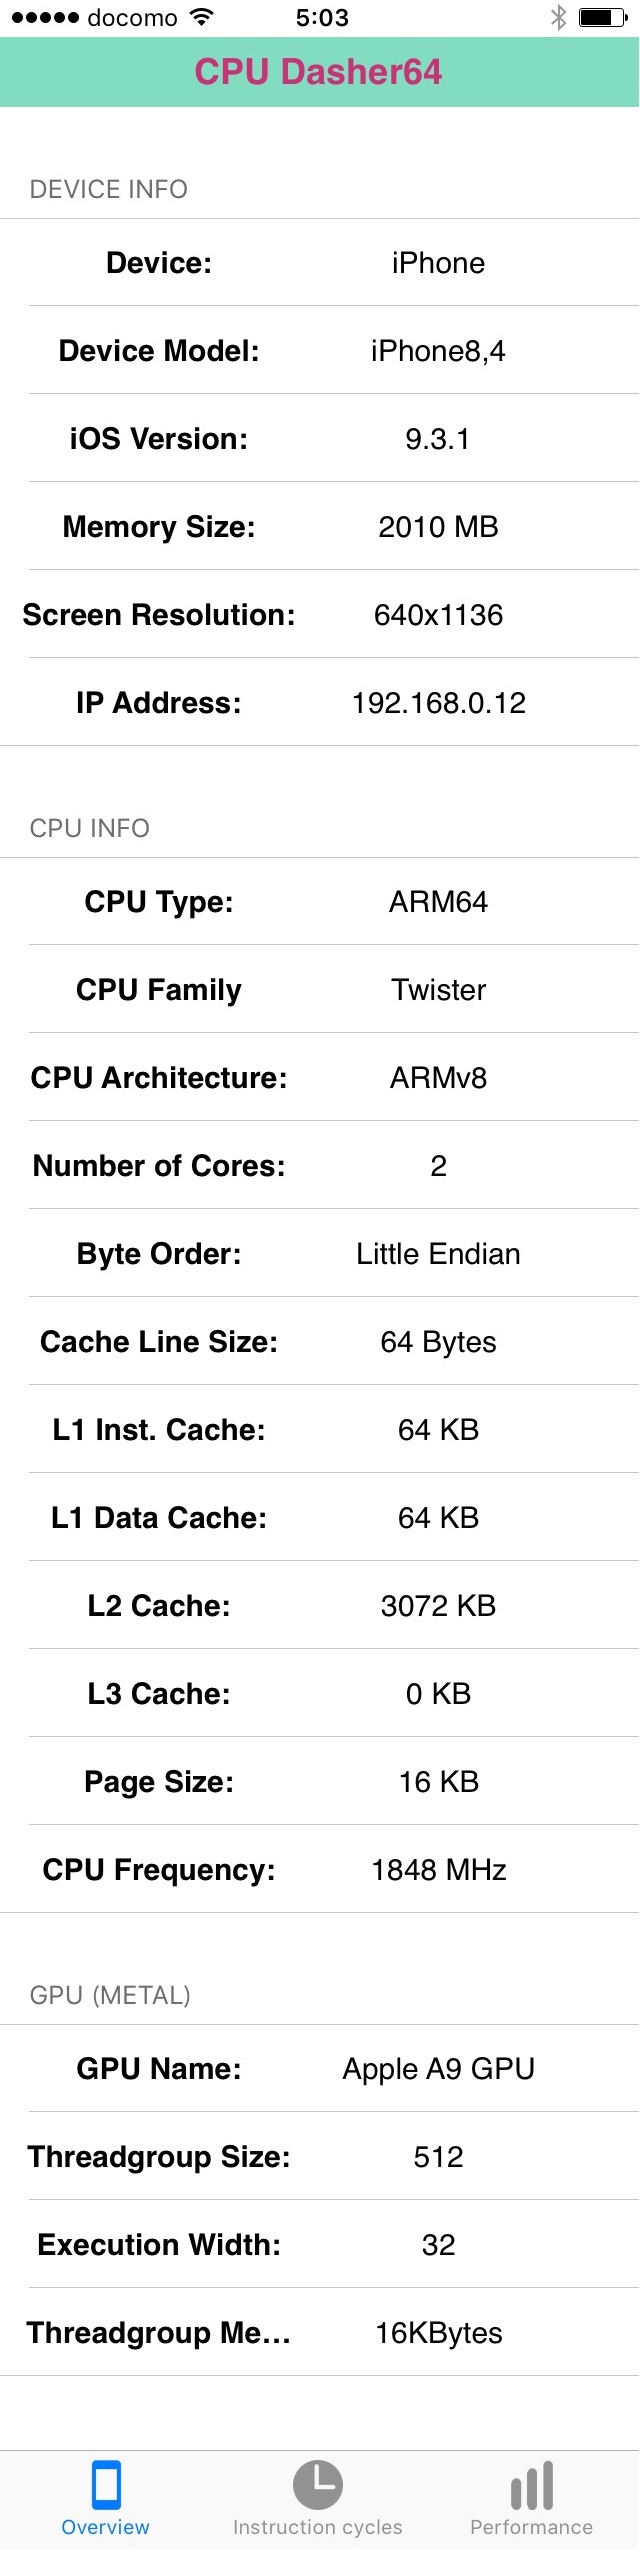Open the Performance tab label
Screen dimensions: 640x2561
click(x=531, y=2527)
